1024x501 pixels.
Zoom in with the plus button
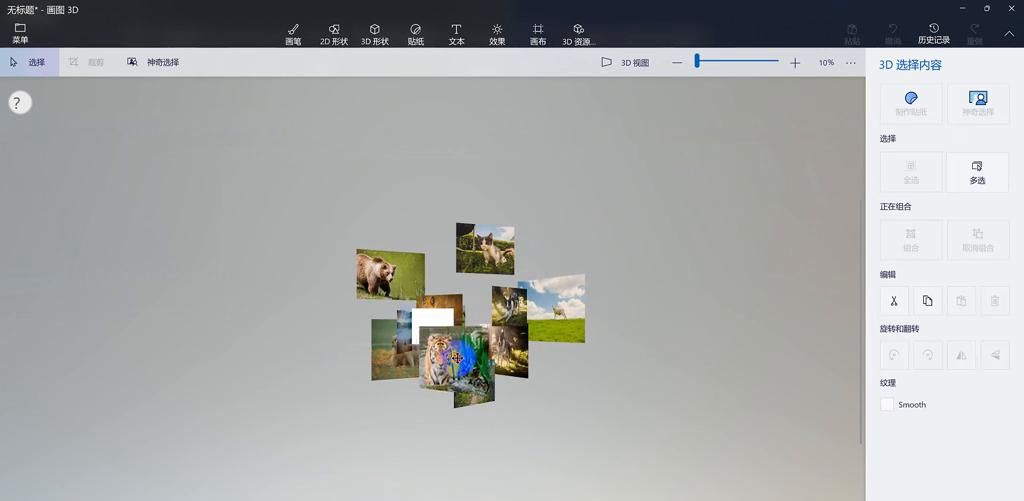click(795, 63)
